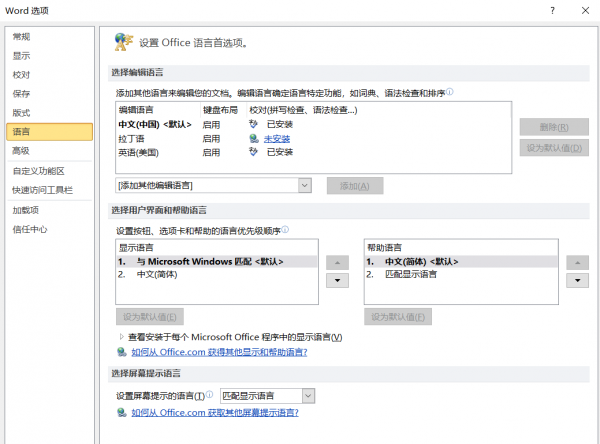Click 设为默认值 under help language list
Screen dimensions: 600x444
pos(398,317)
